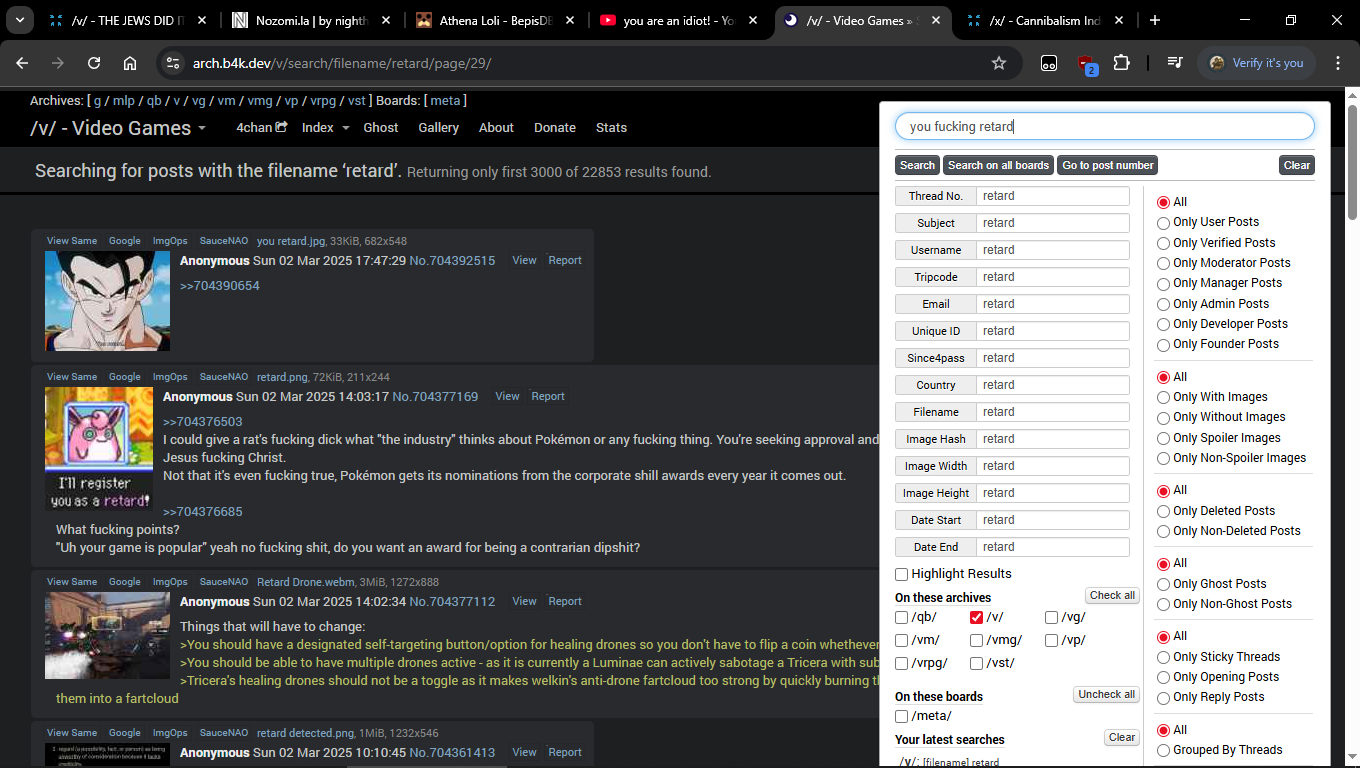The height and width of the screenshot is (768, 1360).
Task: Clear the main search text field
Action: tap(1297, 165)
